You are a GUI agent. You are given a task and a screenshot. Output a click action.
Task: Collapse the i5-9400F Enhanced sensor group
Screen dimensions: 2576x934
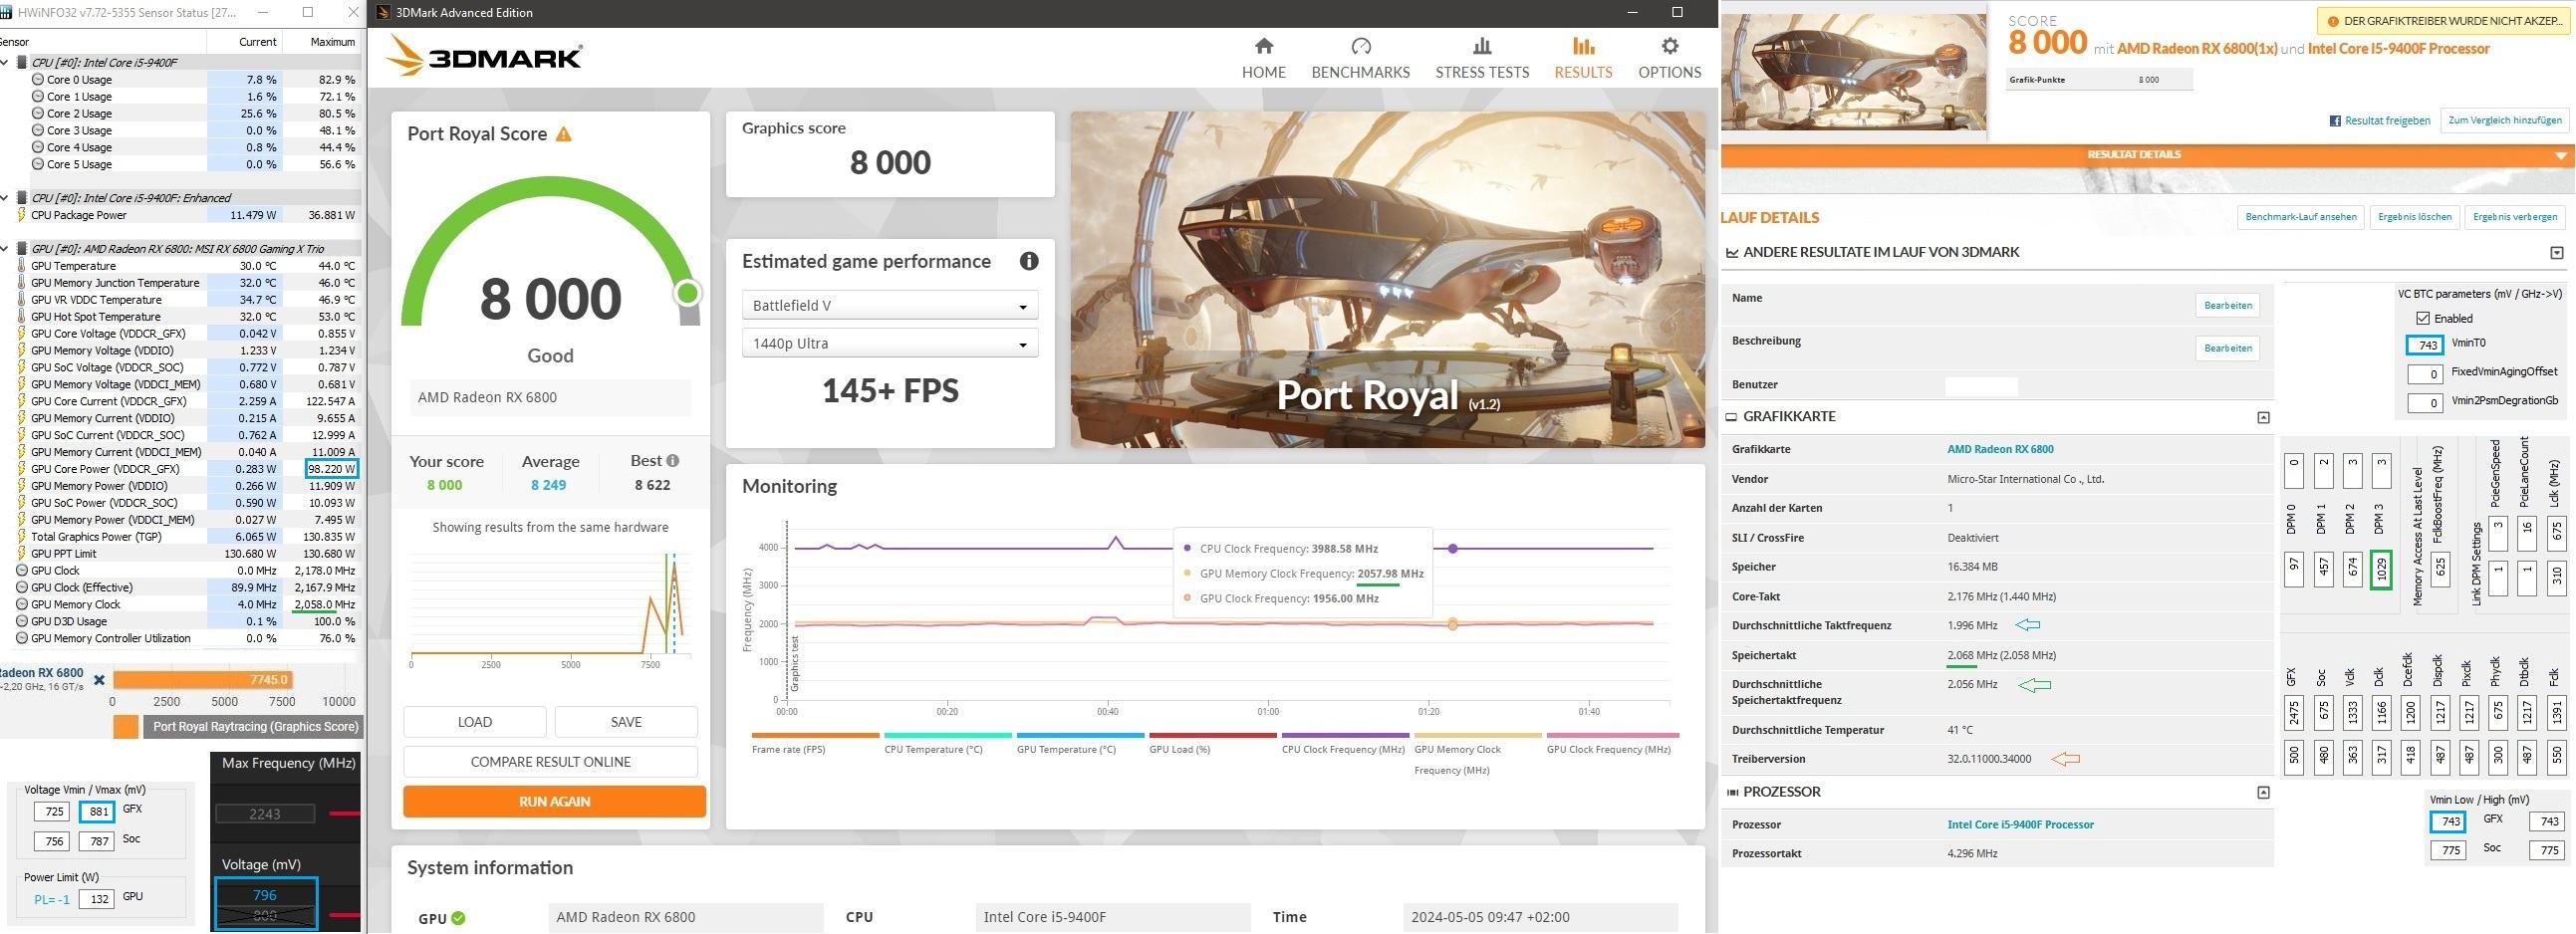5,198
